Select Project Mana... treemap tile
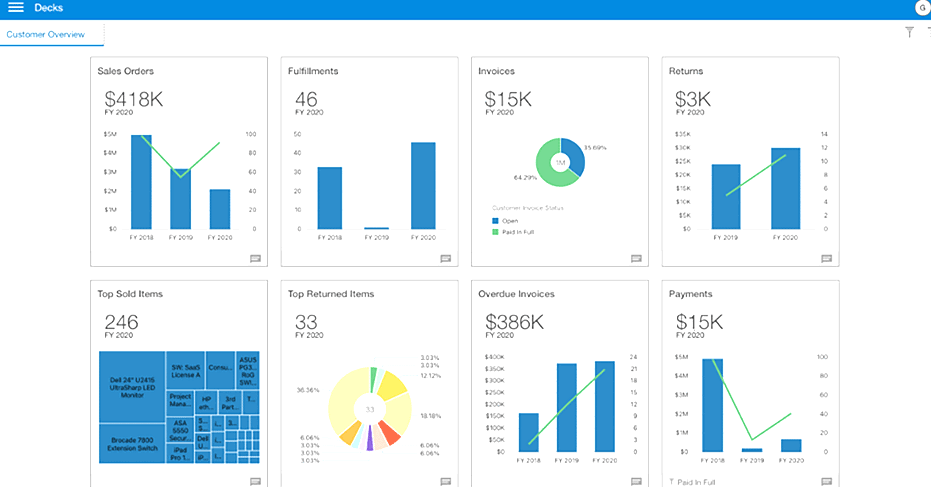Viewport: 931px width, 487px height. (180, 402)
